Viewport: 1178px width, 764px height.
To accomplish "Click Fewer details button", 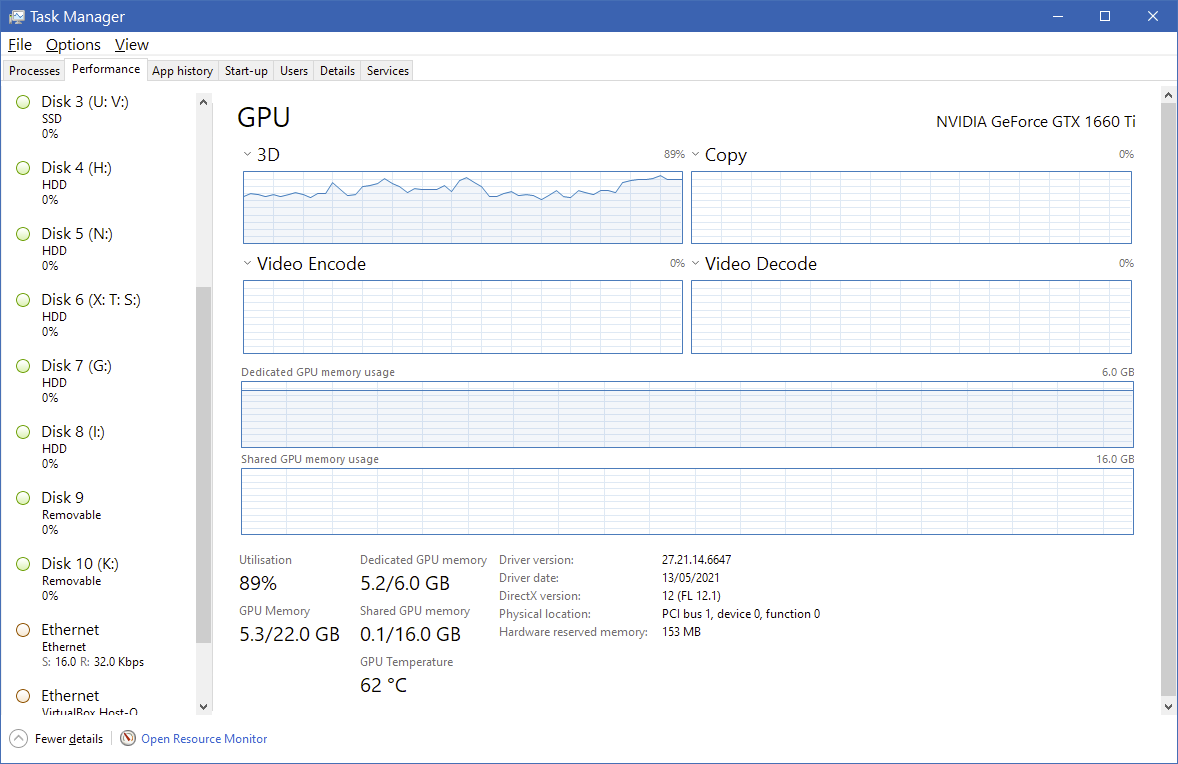I will 57,738.
